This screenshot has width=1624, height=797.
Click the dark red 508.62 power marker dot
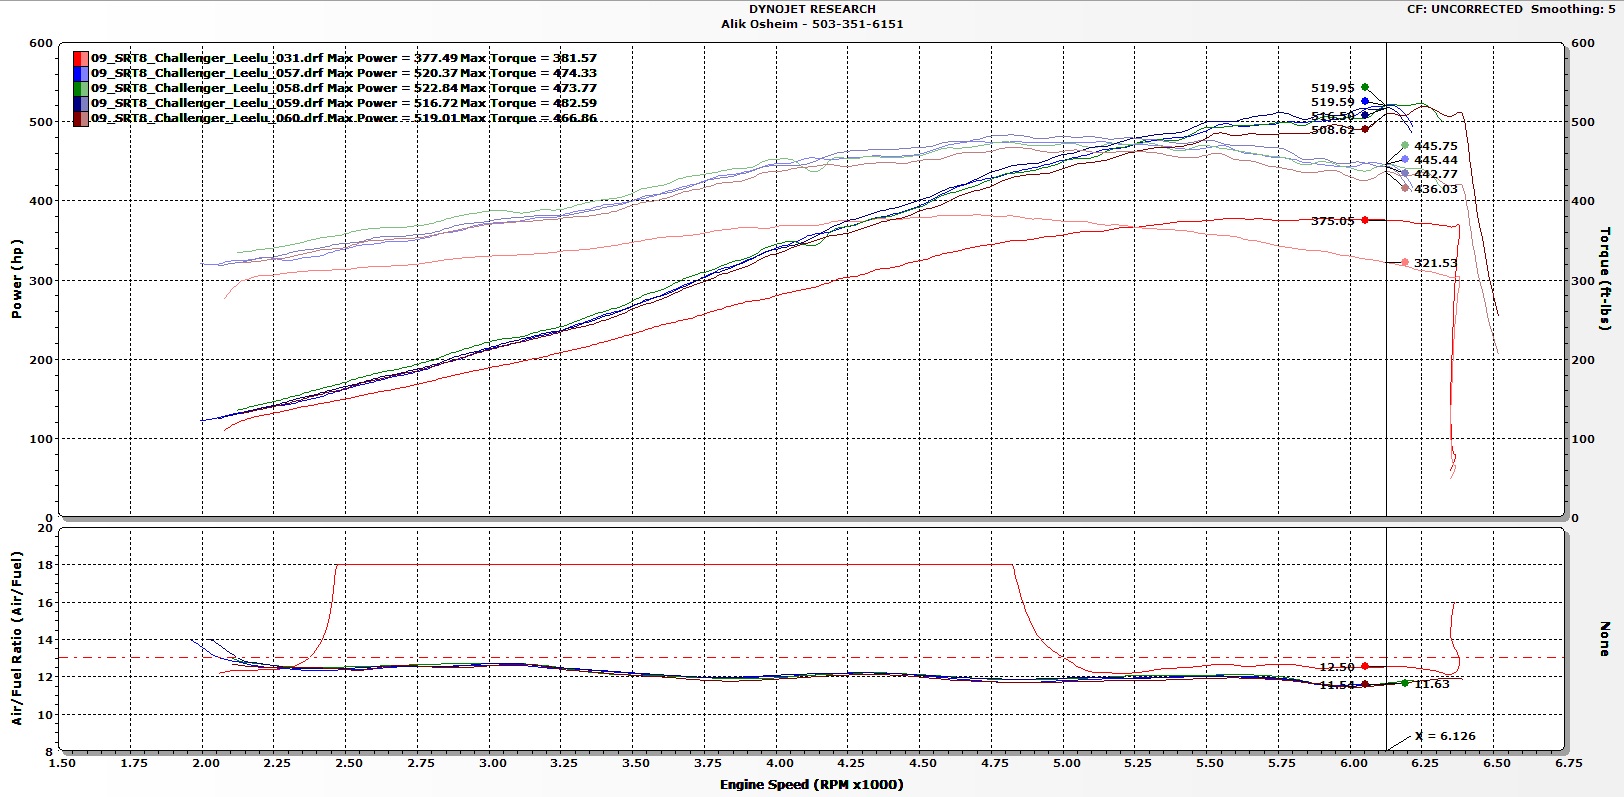point(1365,129)
